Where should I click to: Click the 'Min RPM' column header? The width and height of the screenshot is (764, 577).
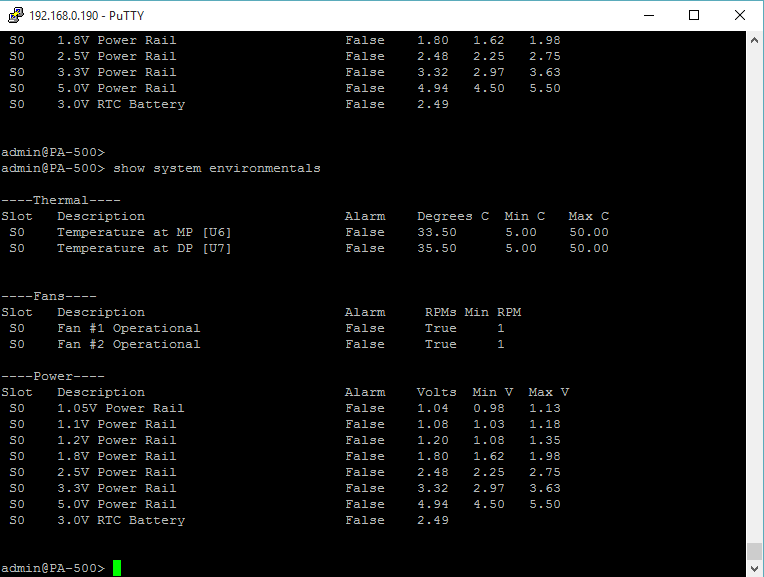pos(493,312)
